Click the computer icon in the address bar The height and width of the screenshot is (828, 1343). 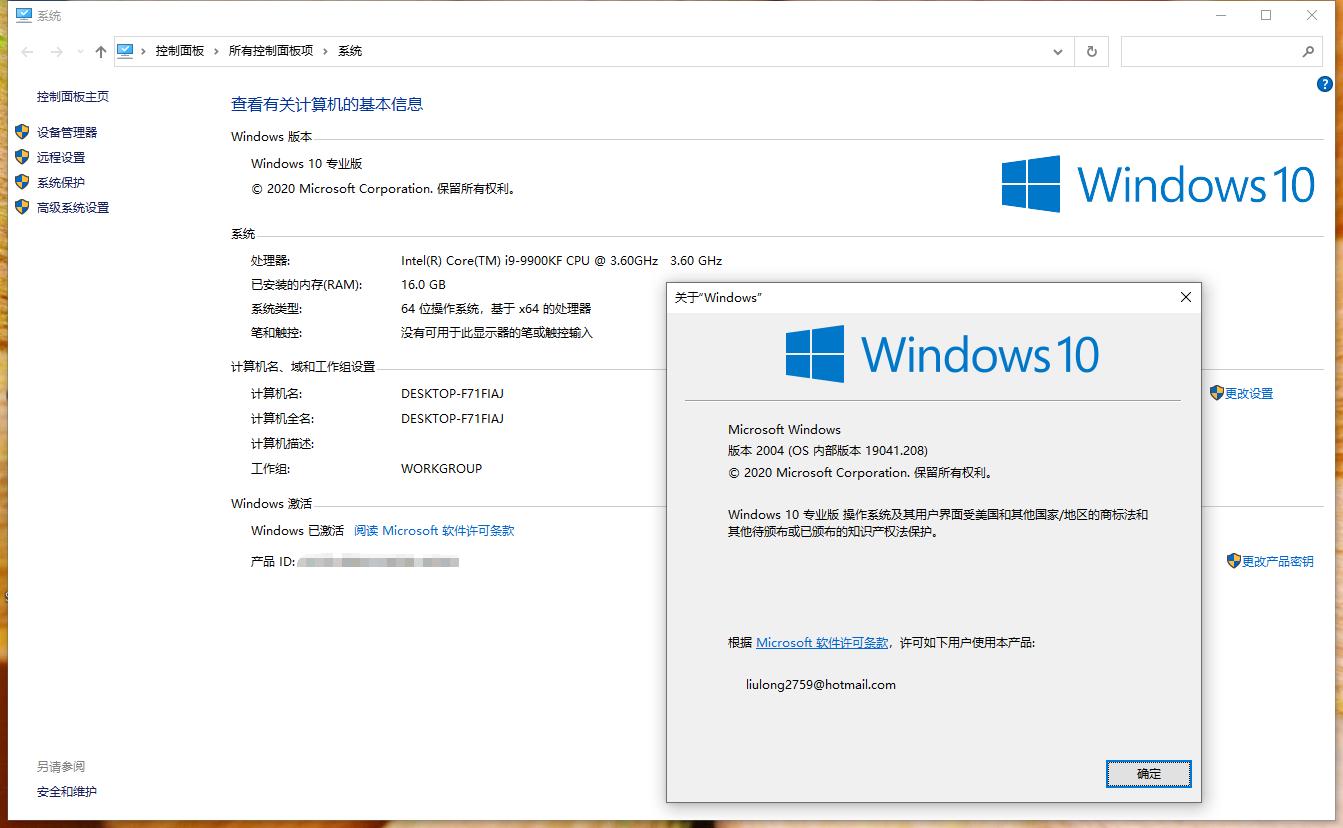tap(125, 51)
